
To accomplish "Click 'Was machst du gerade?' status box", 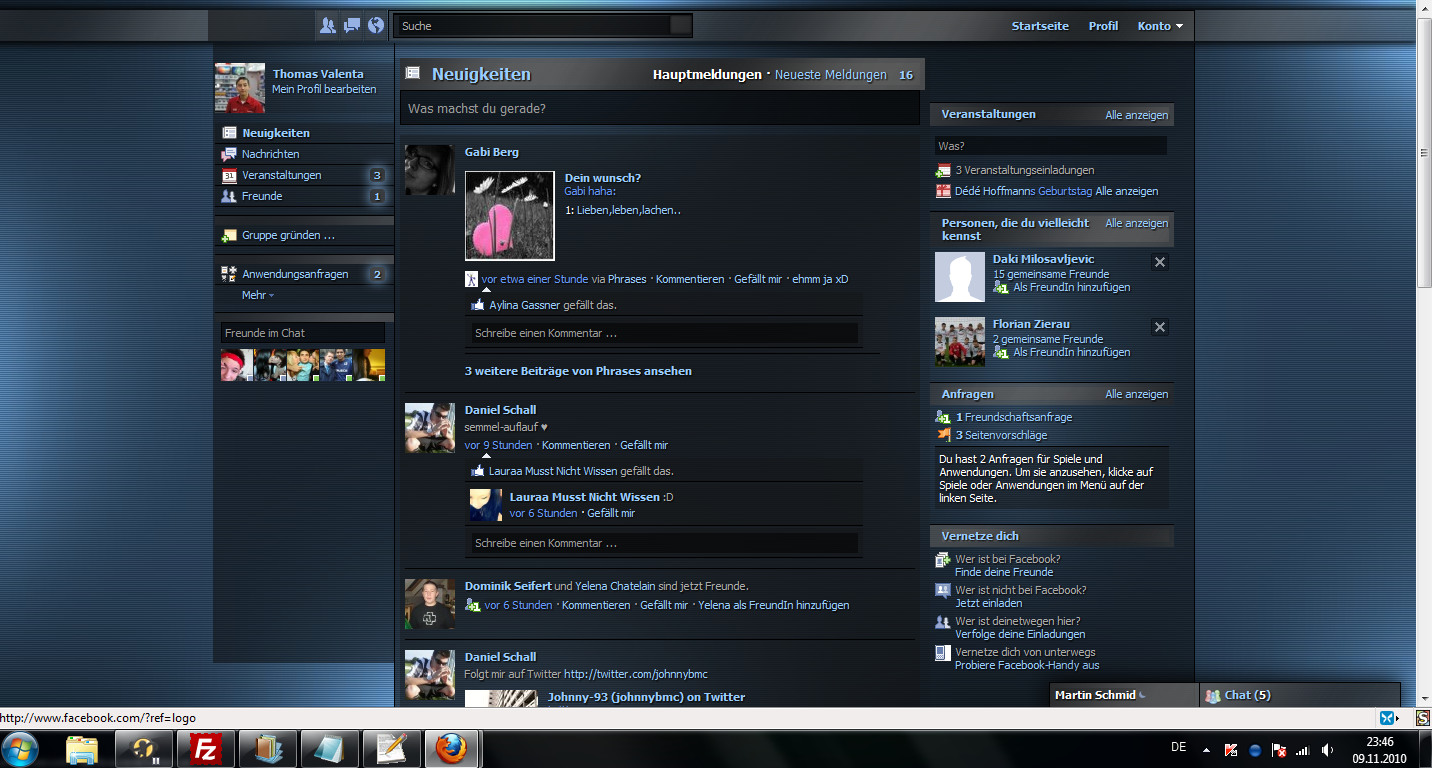I will 659,108.
